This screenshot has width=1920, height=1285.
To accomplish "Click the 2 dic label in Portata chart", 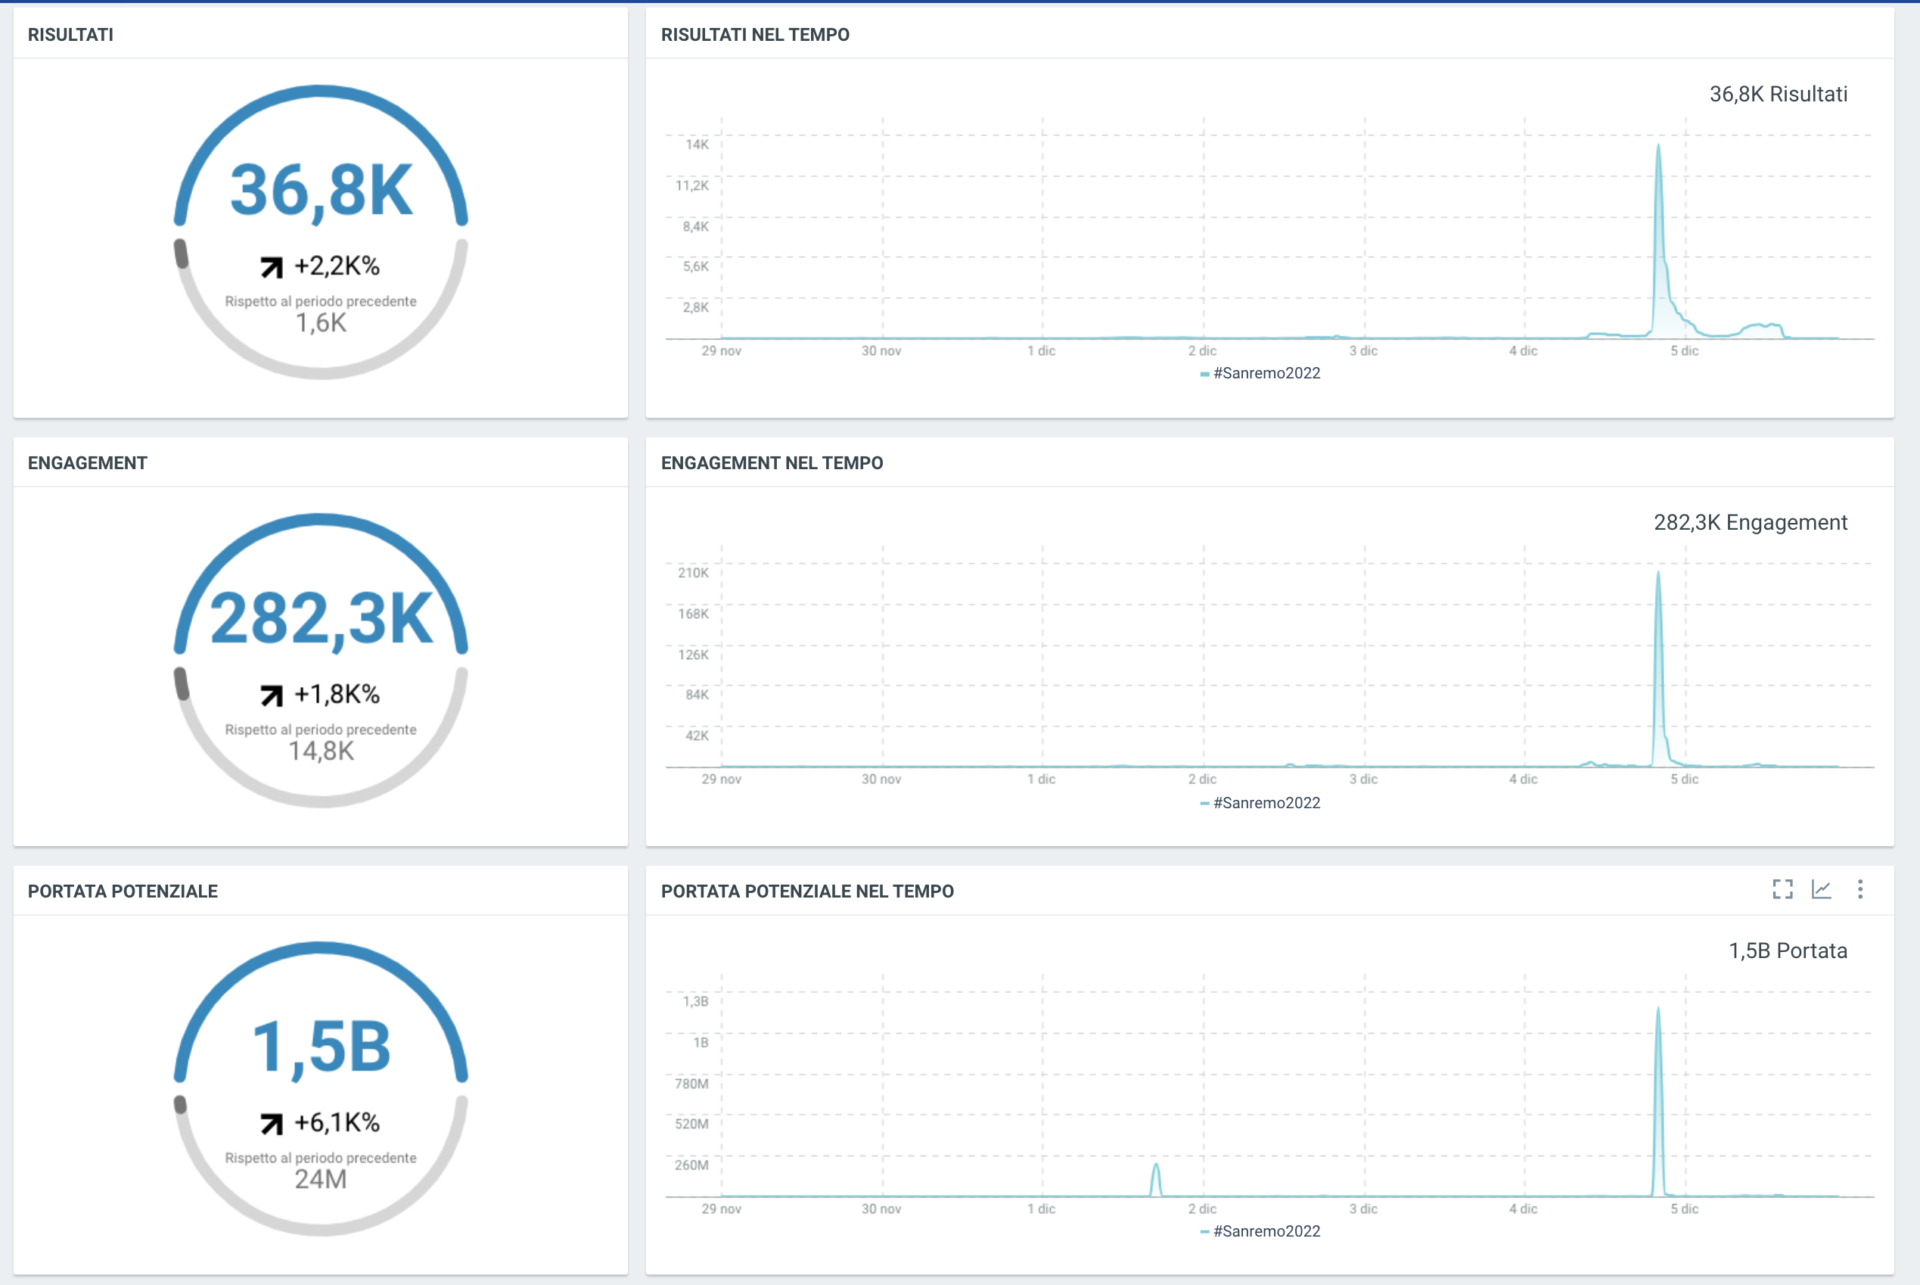I will (1202, 1209).
